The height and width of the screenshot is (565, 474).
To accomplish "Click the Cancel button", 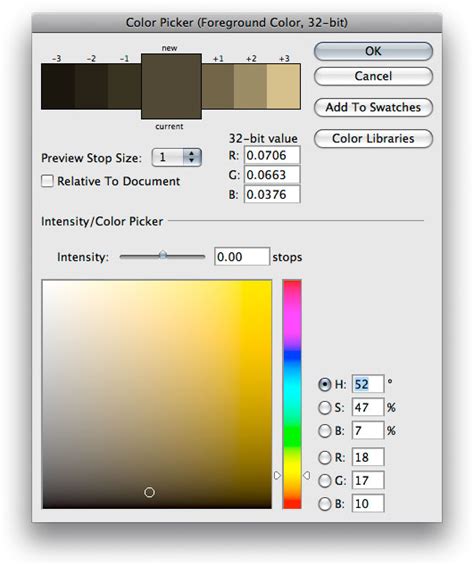I will pos(373,76).
